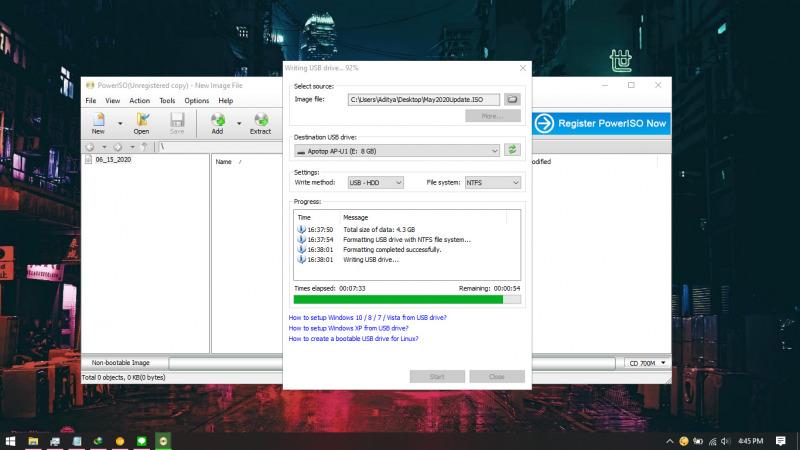Image resolution: width=800 pixels, height=450 pixels.
Task: Click the Start button in the dialog
Action: (x=437, y=377)
